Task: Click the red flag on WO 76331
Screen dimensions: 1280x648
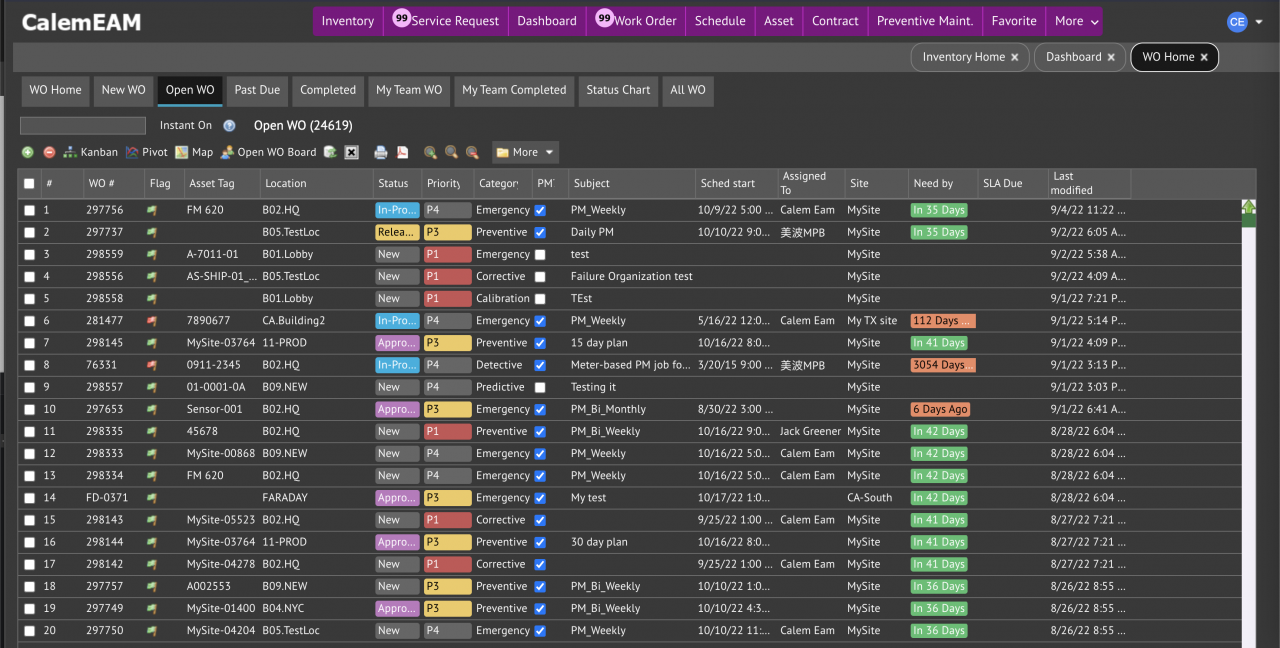Action: coord(153,365)
